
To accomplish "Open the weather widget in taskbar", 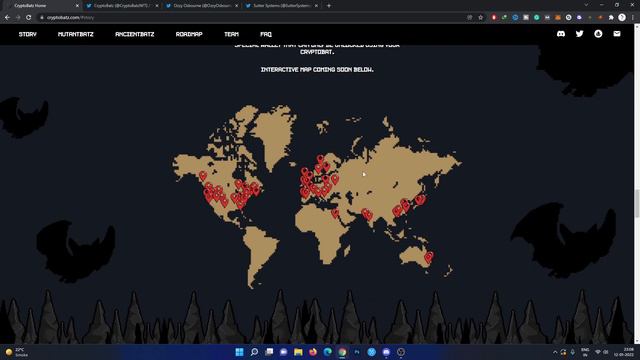I will coord(16,352).
